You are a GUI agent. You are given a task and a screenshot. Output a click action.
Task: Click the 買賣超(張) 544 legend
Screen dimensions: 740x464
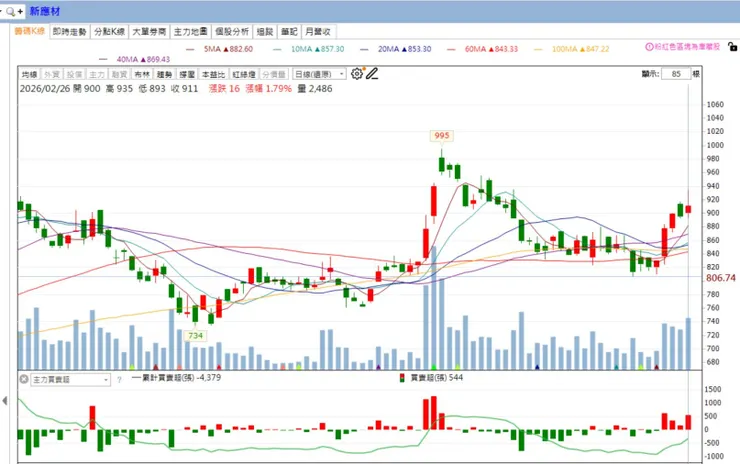[437, 378]
